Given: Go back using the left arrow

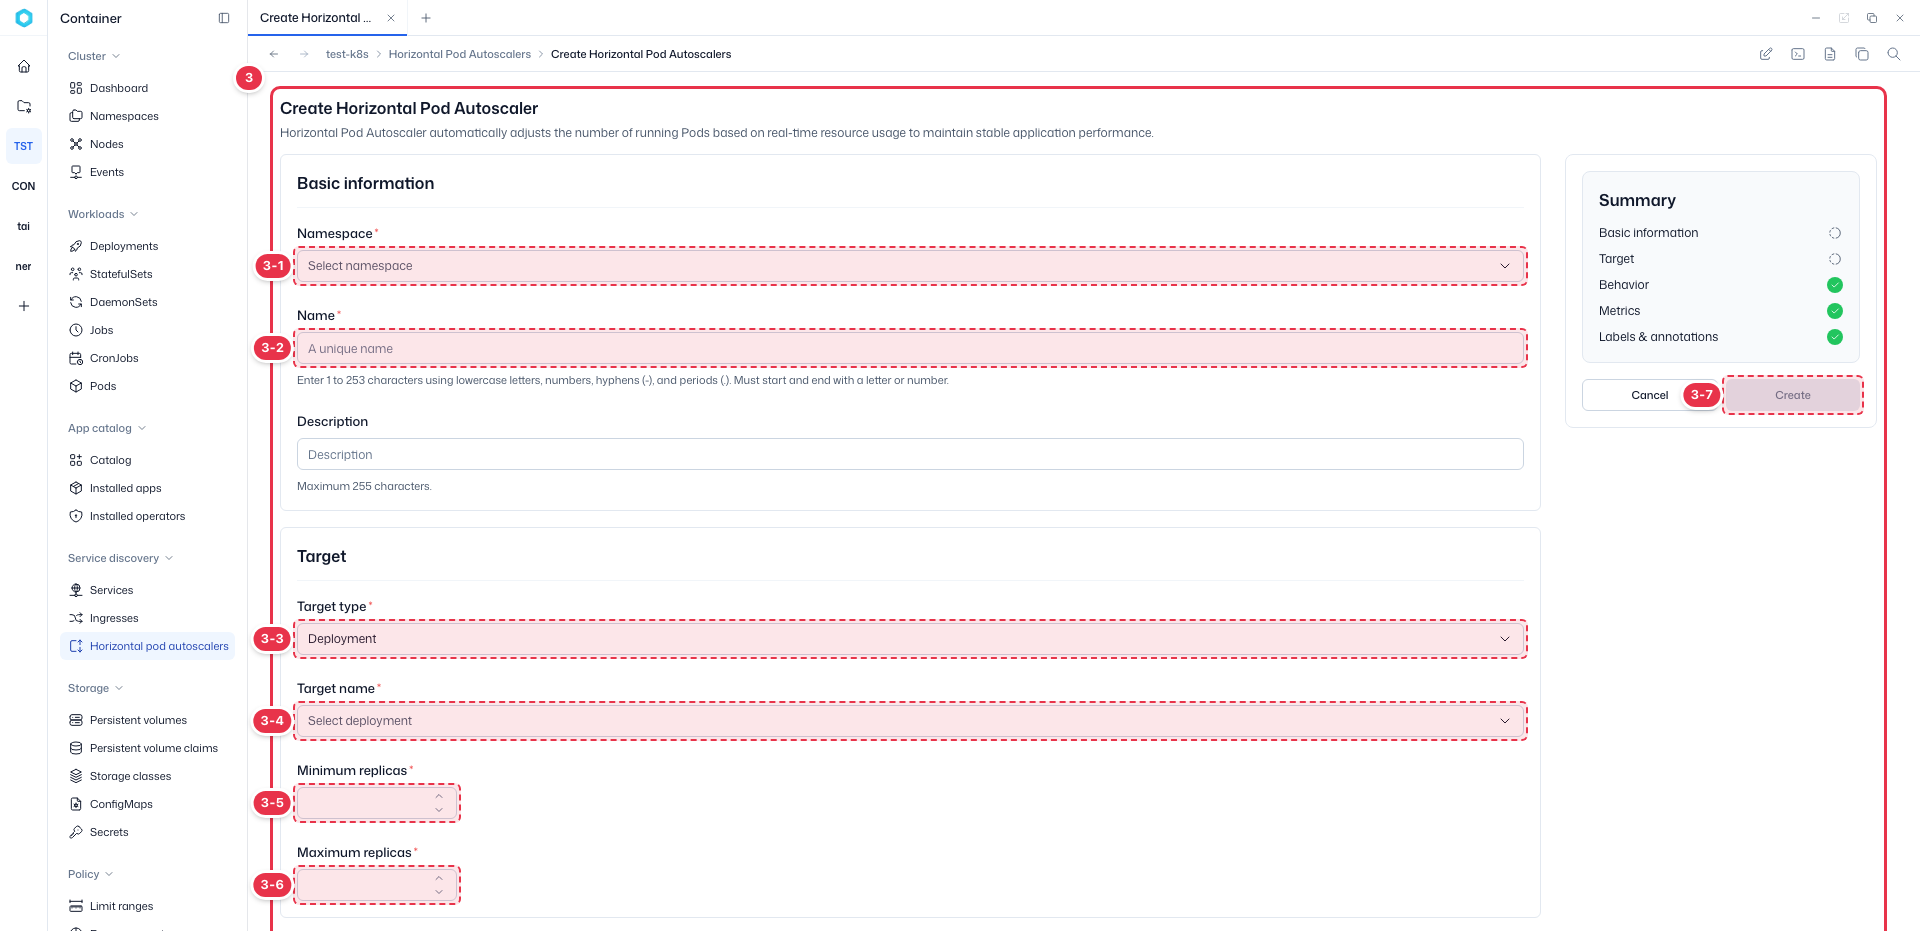Looking at the screenshot, I should click(x=274, y=54).
